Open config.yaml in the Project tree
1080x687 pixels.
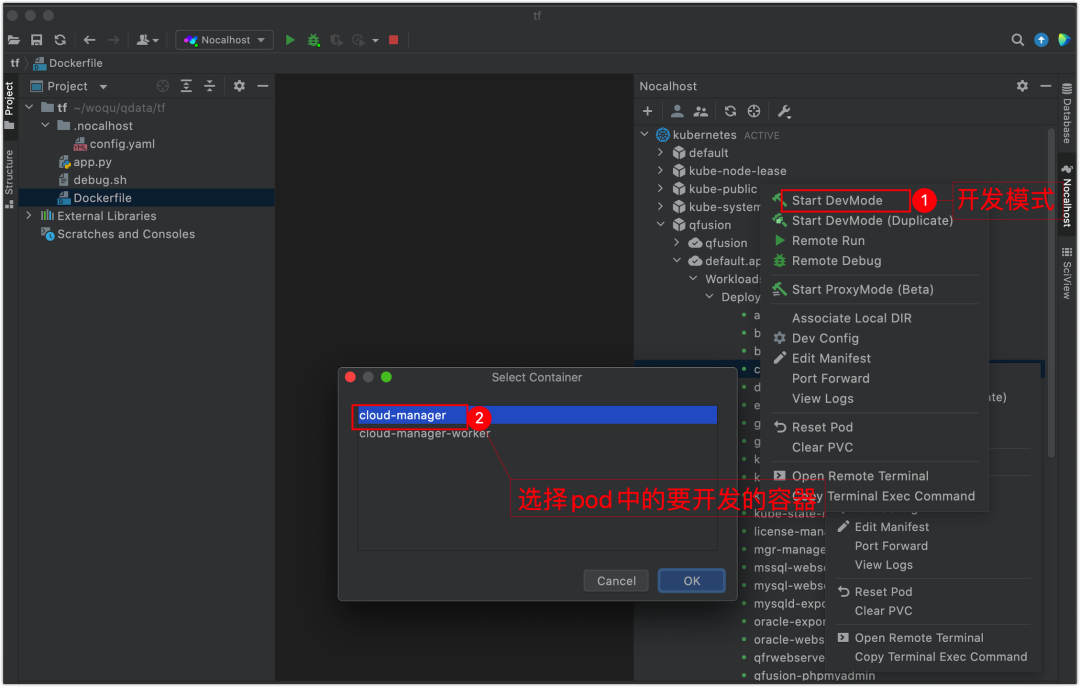coord(122,144)
